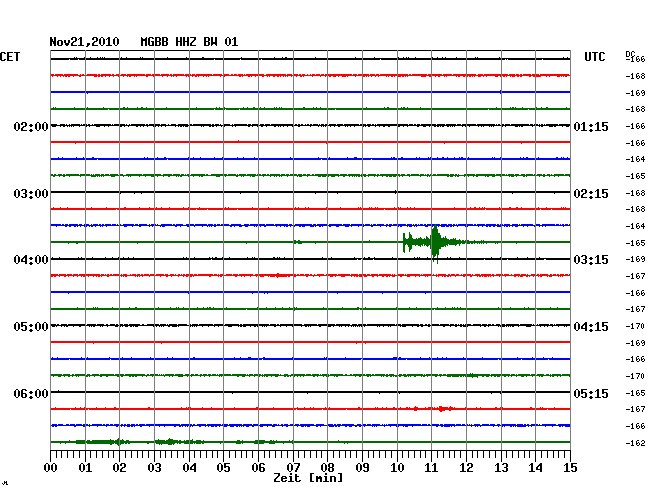Click the 04:15 UTC time label
650x494 pixels.
(591, 327)
